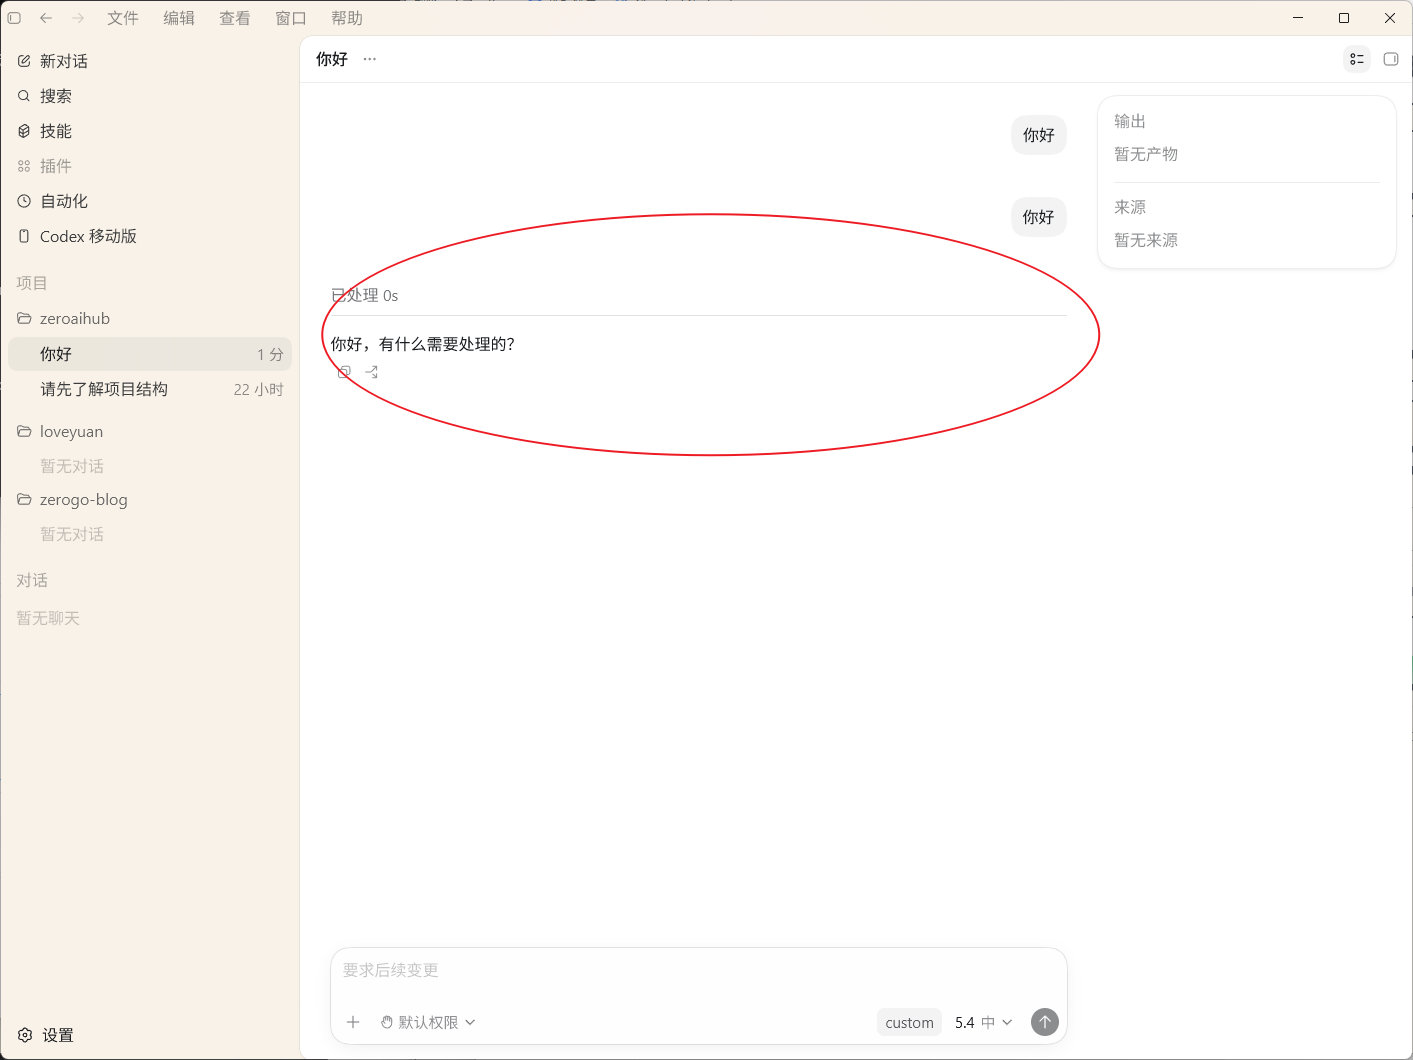Expand the zerogo-blog project folder
The height and width of the screenshot is (1060, 1413).
click(x=150, y=499)
